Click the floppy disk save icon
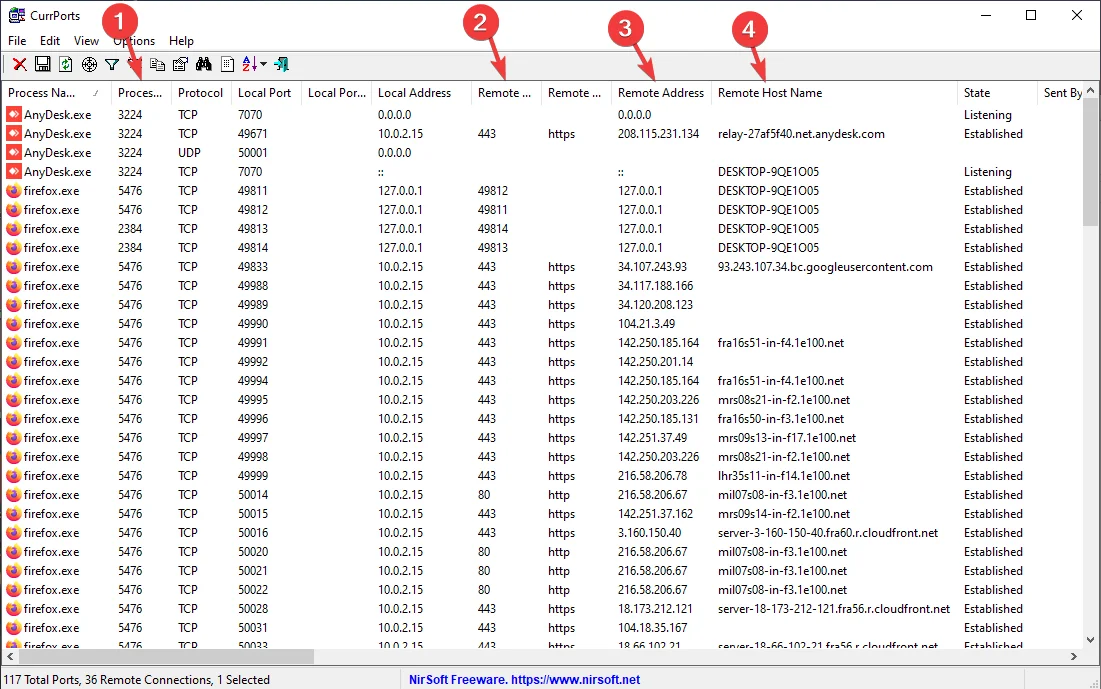The image size is (1101, 689). (x=43, y=65)
